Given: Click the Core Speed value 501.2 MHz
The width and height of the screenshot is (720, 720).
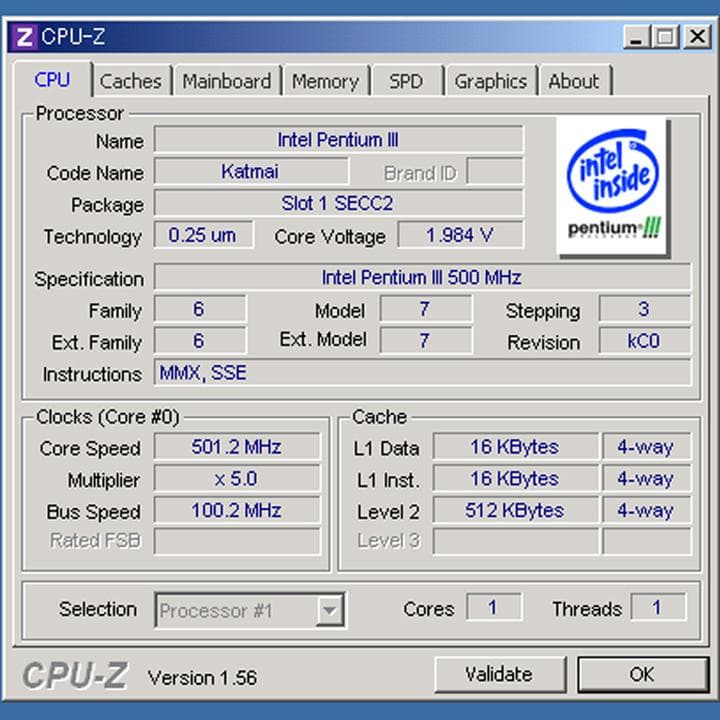Looking at the screenshot, I should point(237,447).
